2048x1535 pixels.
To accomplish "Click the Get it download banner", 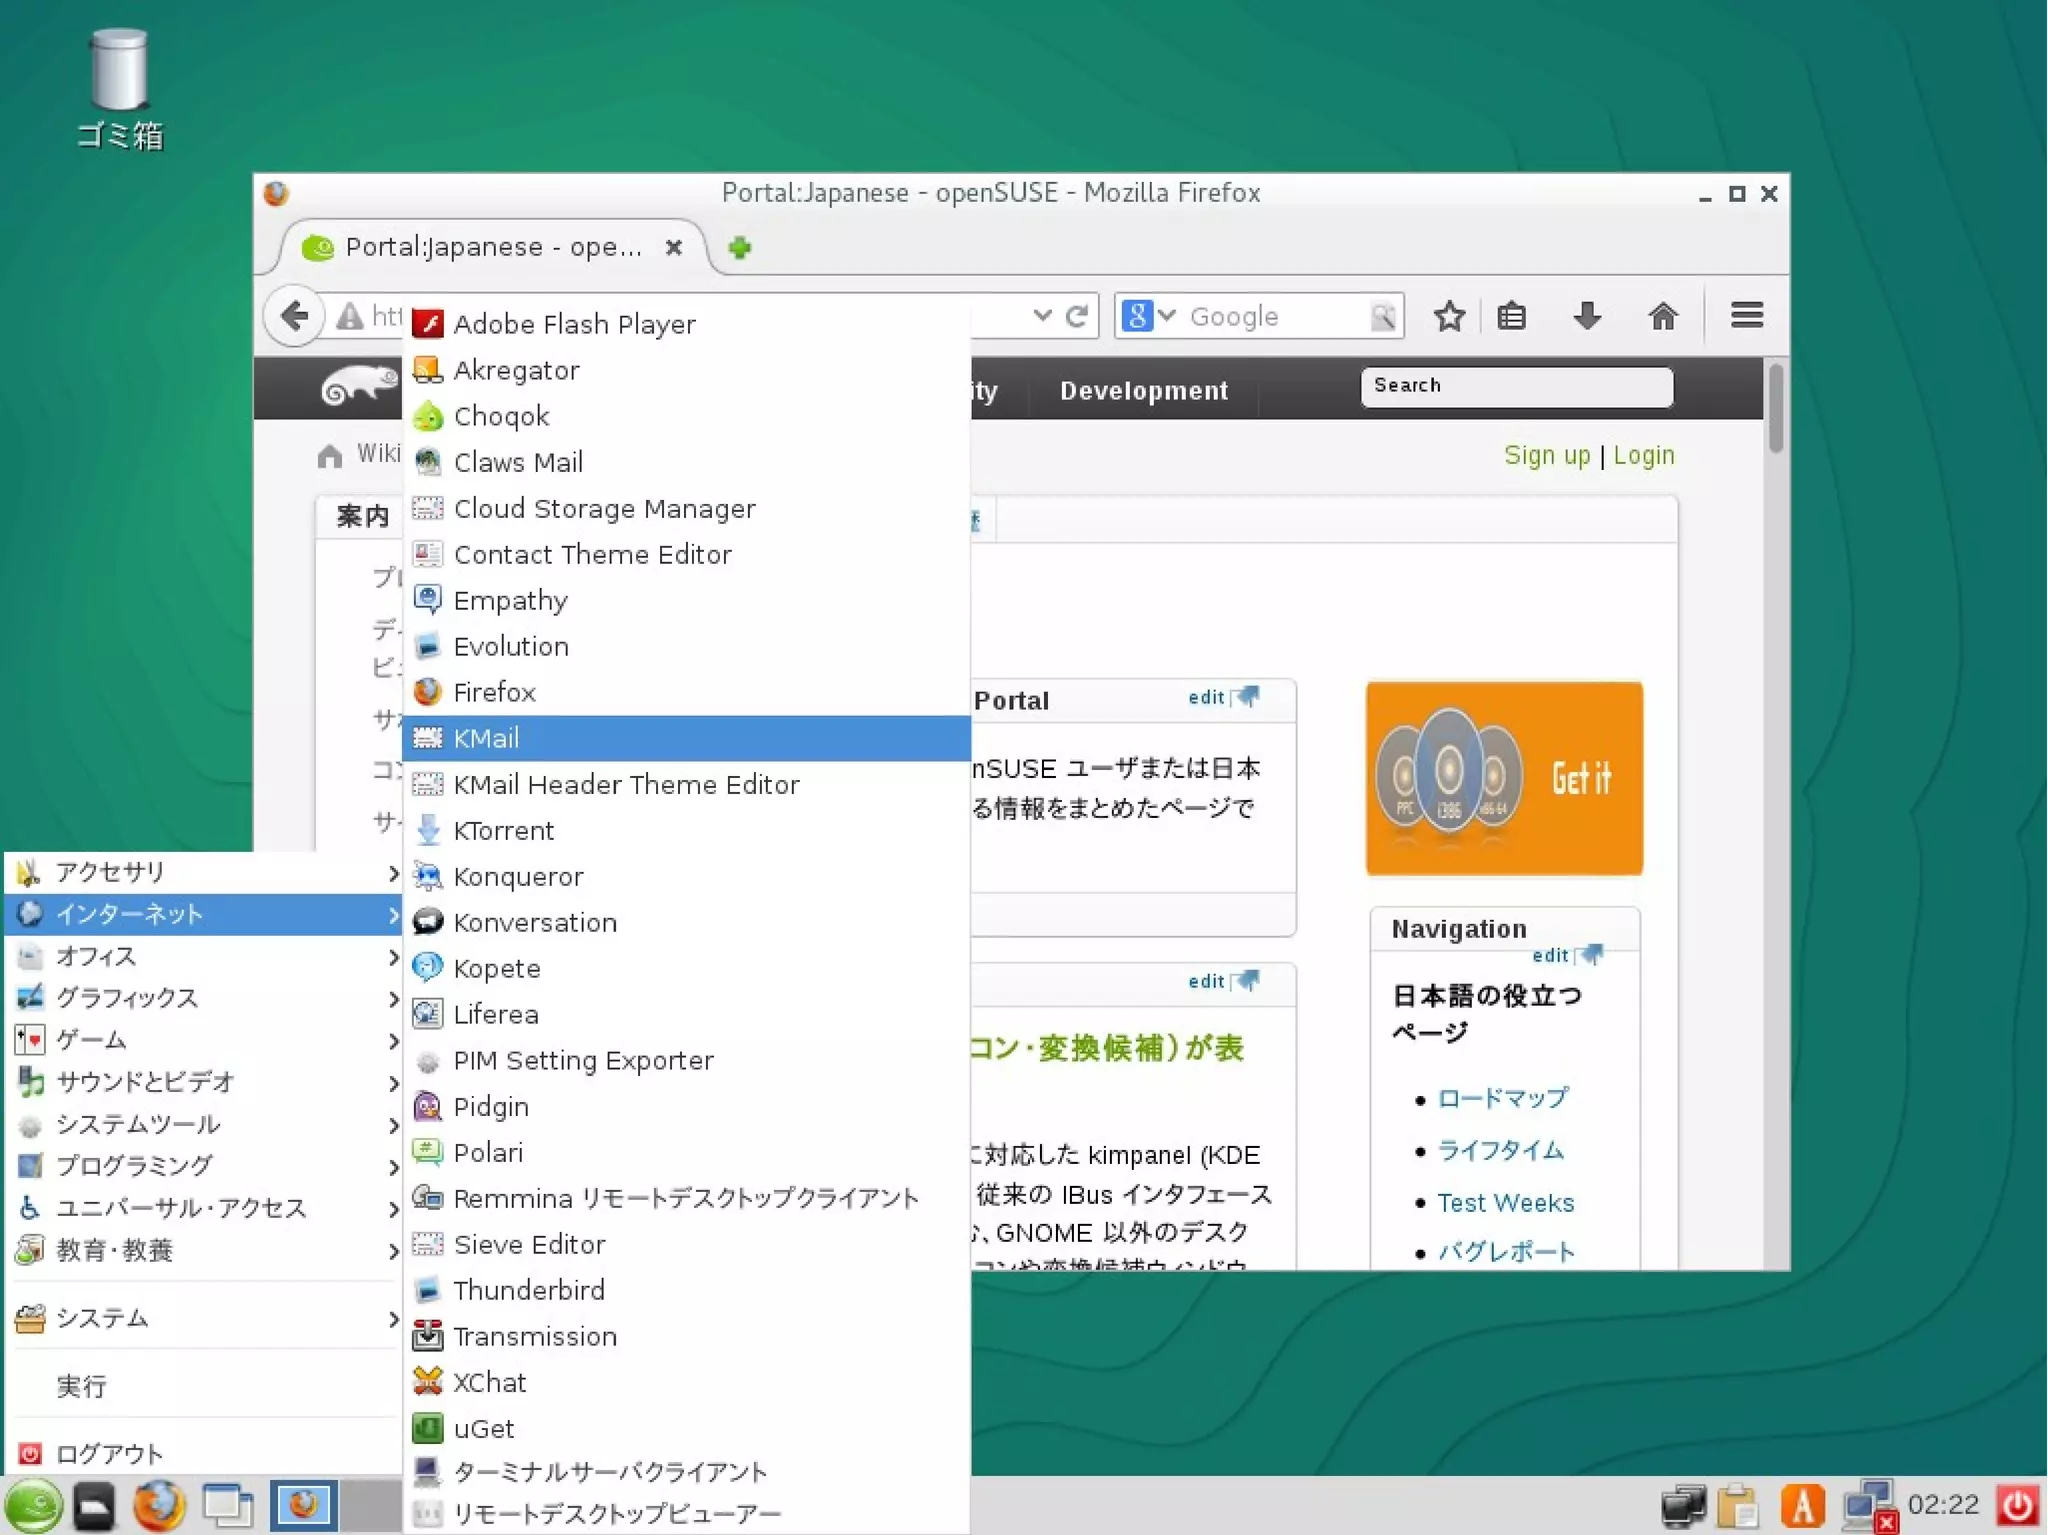I will (x=1504, y=778).
